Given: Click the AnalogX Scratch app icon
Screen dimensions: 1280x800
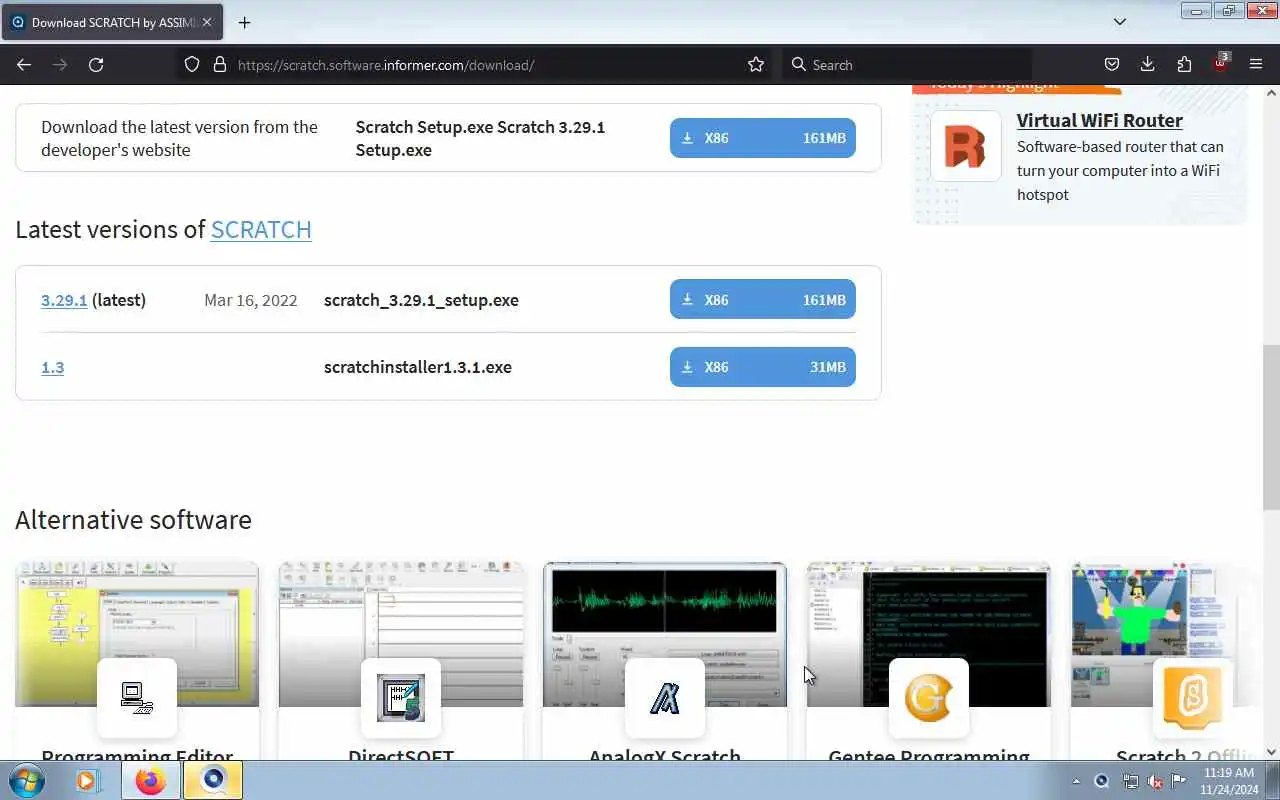Looking at the screenshot, I should [x=665, y=698].
